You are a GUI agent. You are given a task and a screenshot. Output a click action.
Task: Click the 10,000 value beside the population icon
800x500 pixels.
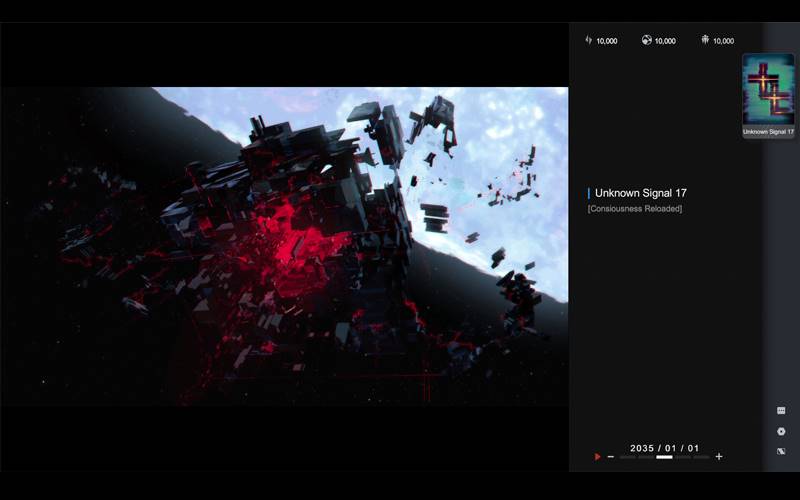click(x=723, y=41)
